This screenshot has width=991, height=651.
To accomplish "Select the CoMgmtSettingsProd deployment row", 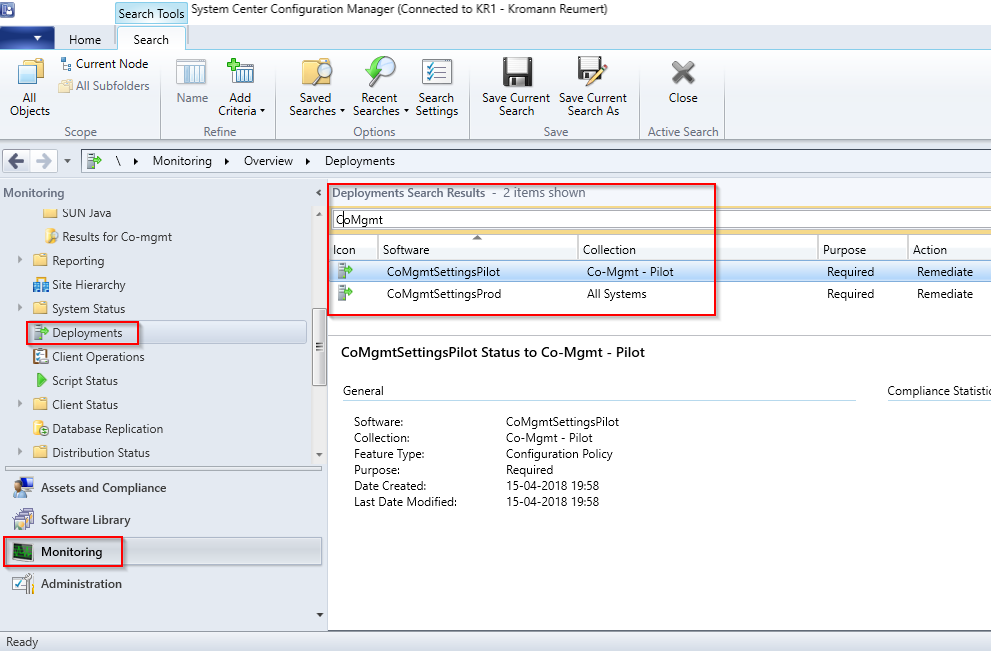I will [x=660, y=294].
